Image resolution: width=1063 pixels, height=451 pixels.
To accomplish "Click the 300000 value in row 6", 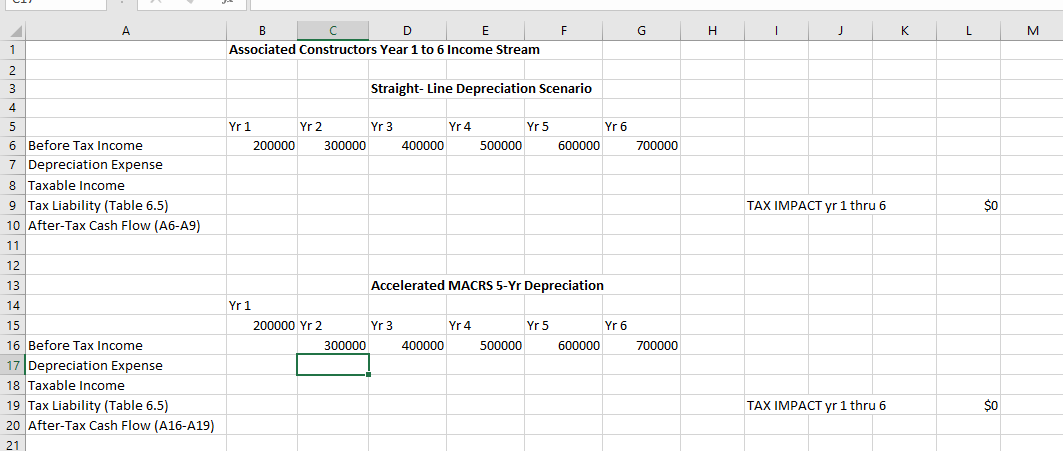I will click(345, 146).
